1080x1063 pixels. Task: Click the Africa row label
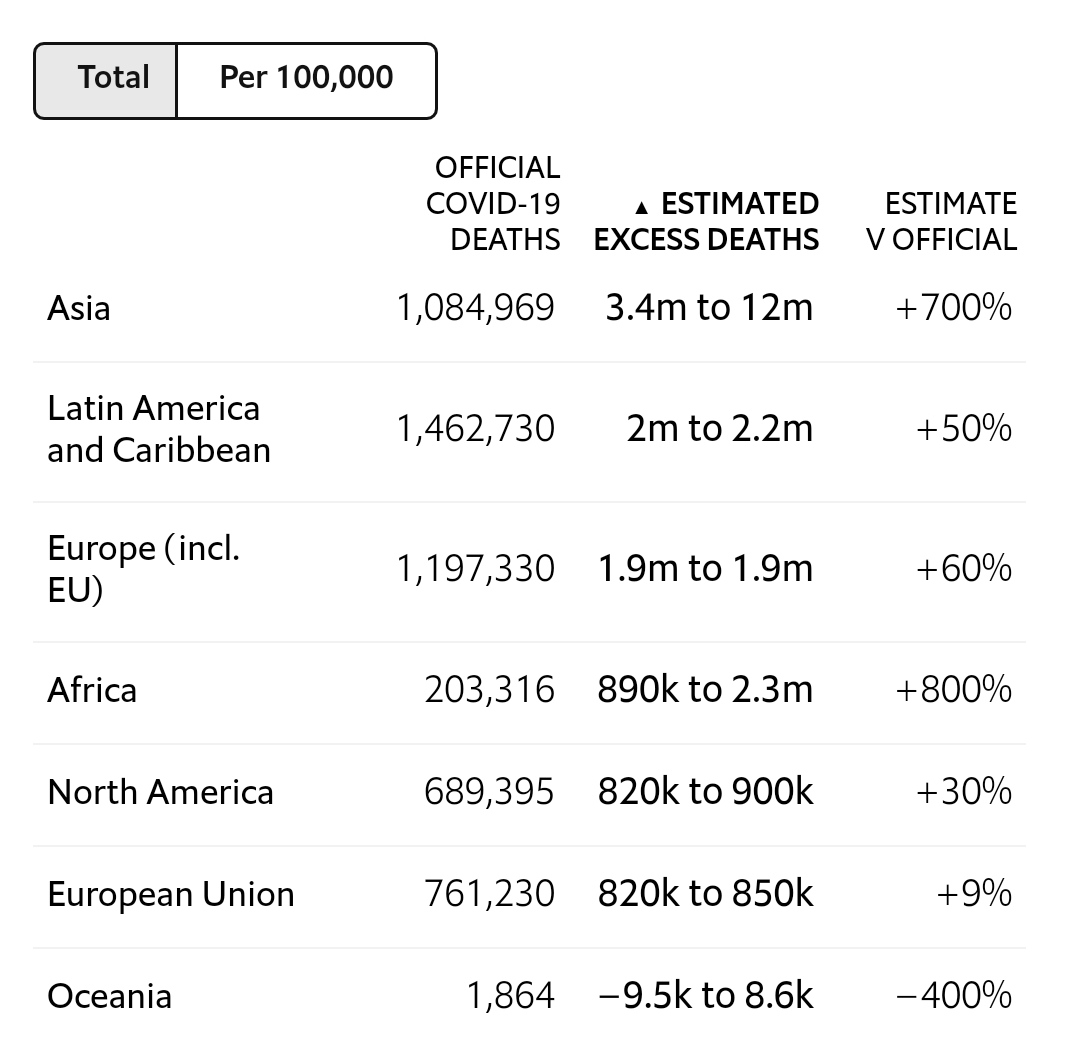pyautogui.click(x=92, y=690)
